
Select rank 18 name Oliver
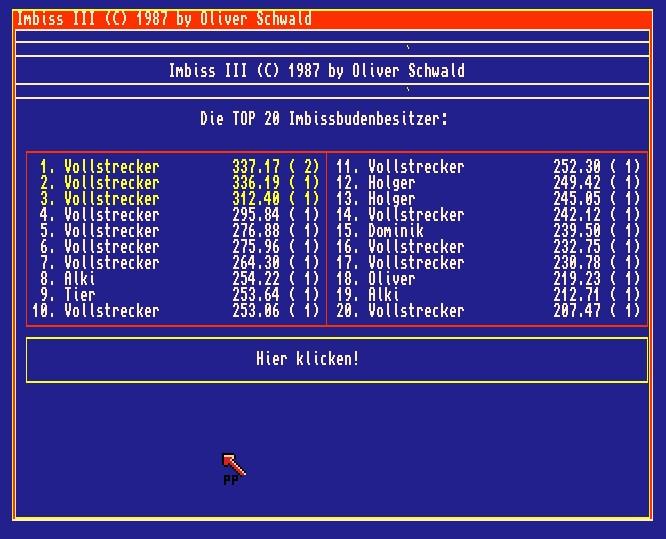(x=392, y=279)
